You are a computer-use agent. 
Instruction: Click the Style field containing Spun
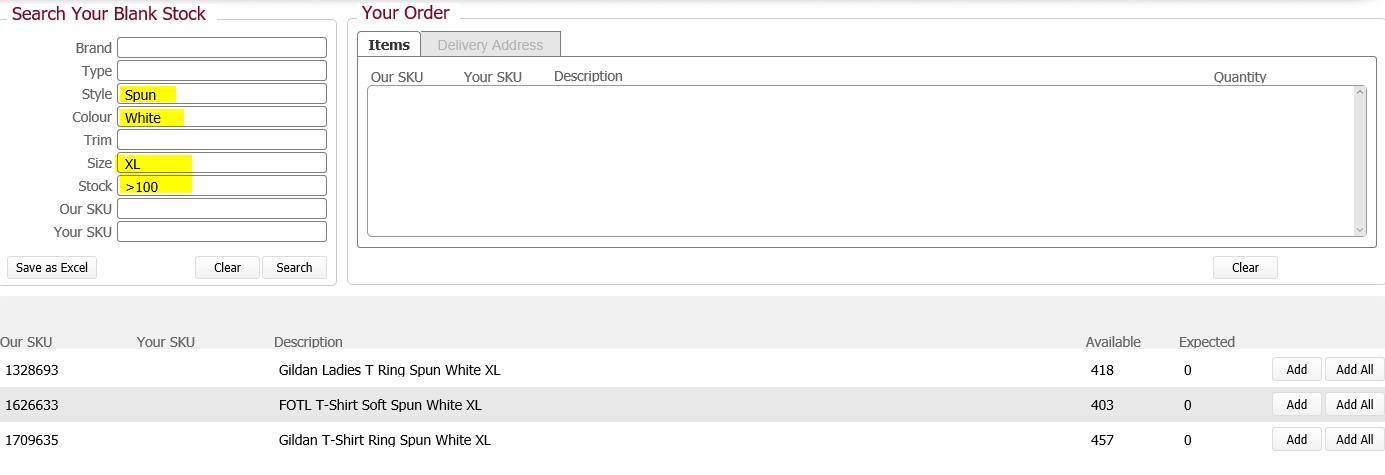(x=222, y=94)
